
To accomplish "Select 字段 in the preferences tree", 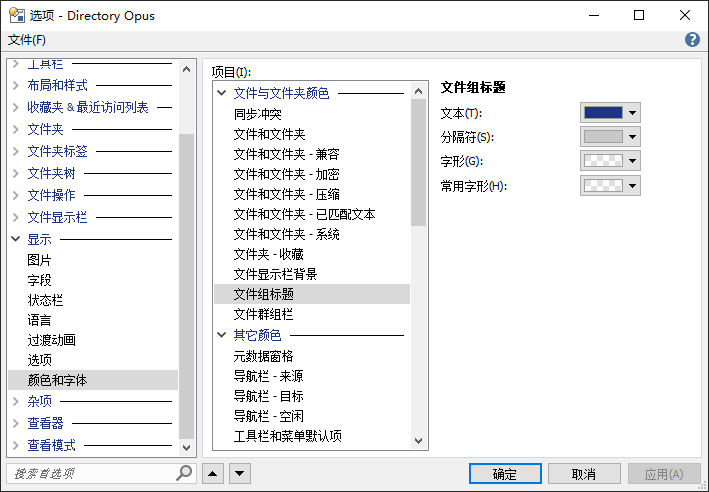I will [39, 280].
